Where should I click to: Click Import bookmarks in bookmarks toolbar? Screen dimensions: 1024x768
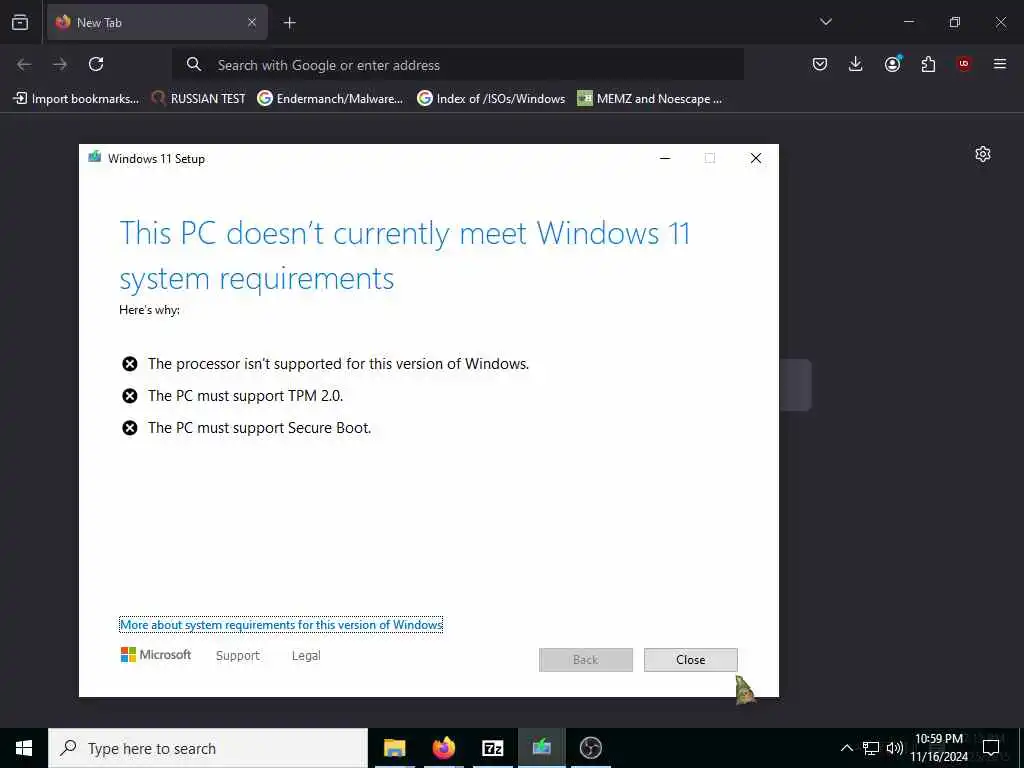click(x=76, y=99)
